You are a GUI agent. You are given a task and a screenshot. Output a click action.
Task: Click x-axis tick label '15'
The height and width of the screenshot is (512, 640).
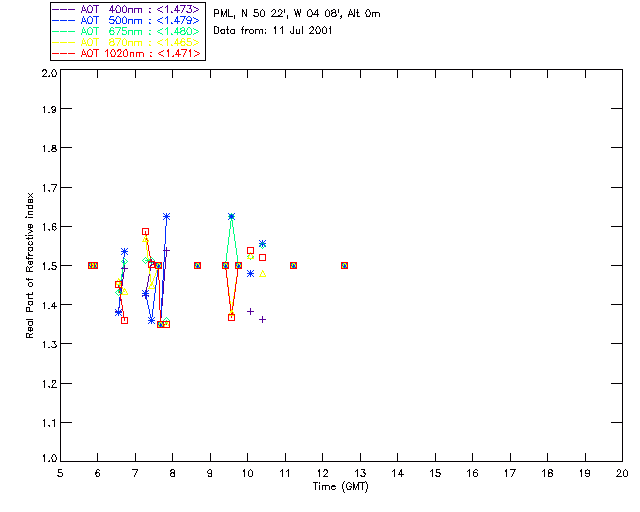435,473
